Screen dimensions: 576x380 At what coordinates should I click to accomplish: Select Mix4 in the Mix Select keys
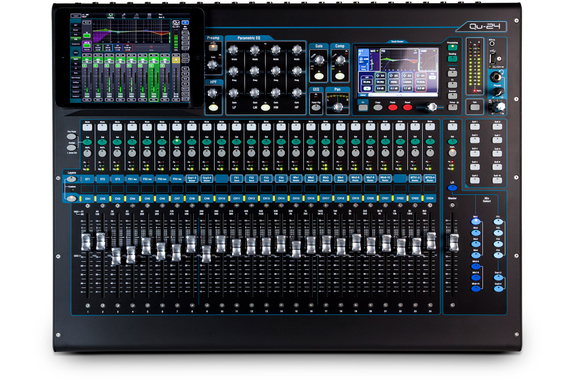point(476,255)
